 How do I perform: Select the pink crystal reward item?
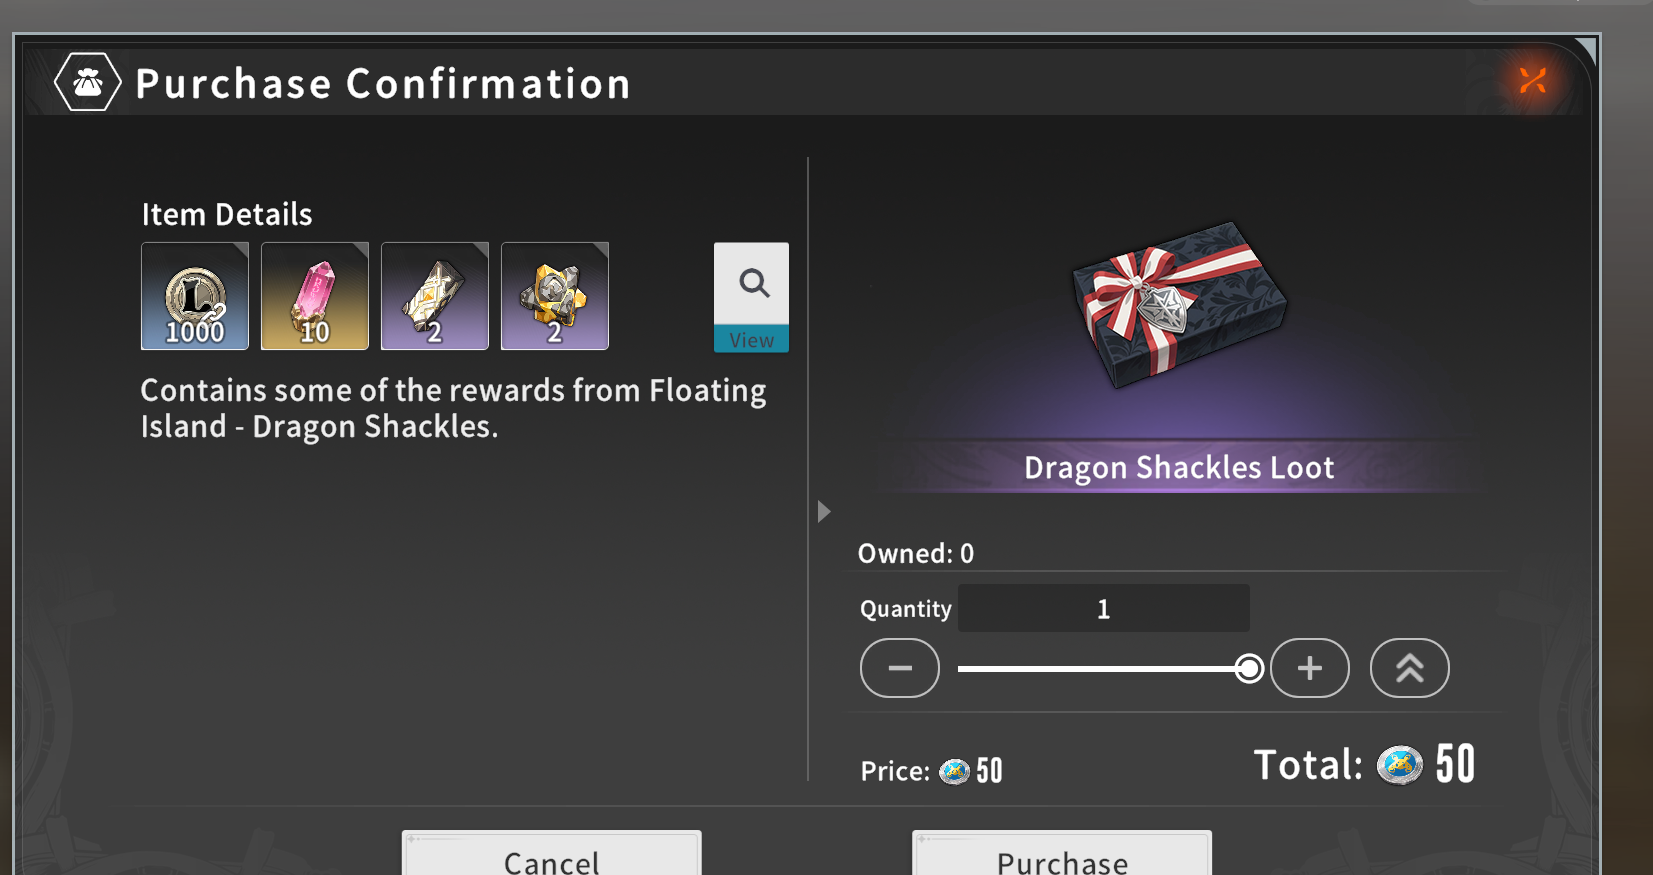click(315, 296)
